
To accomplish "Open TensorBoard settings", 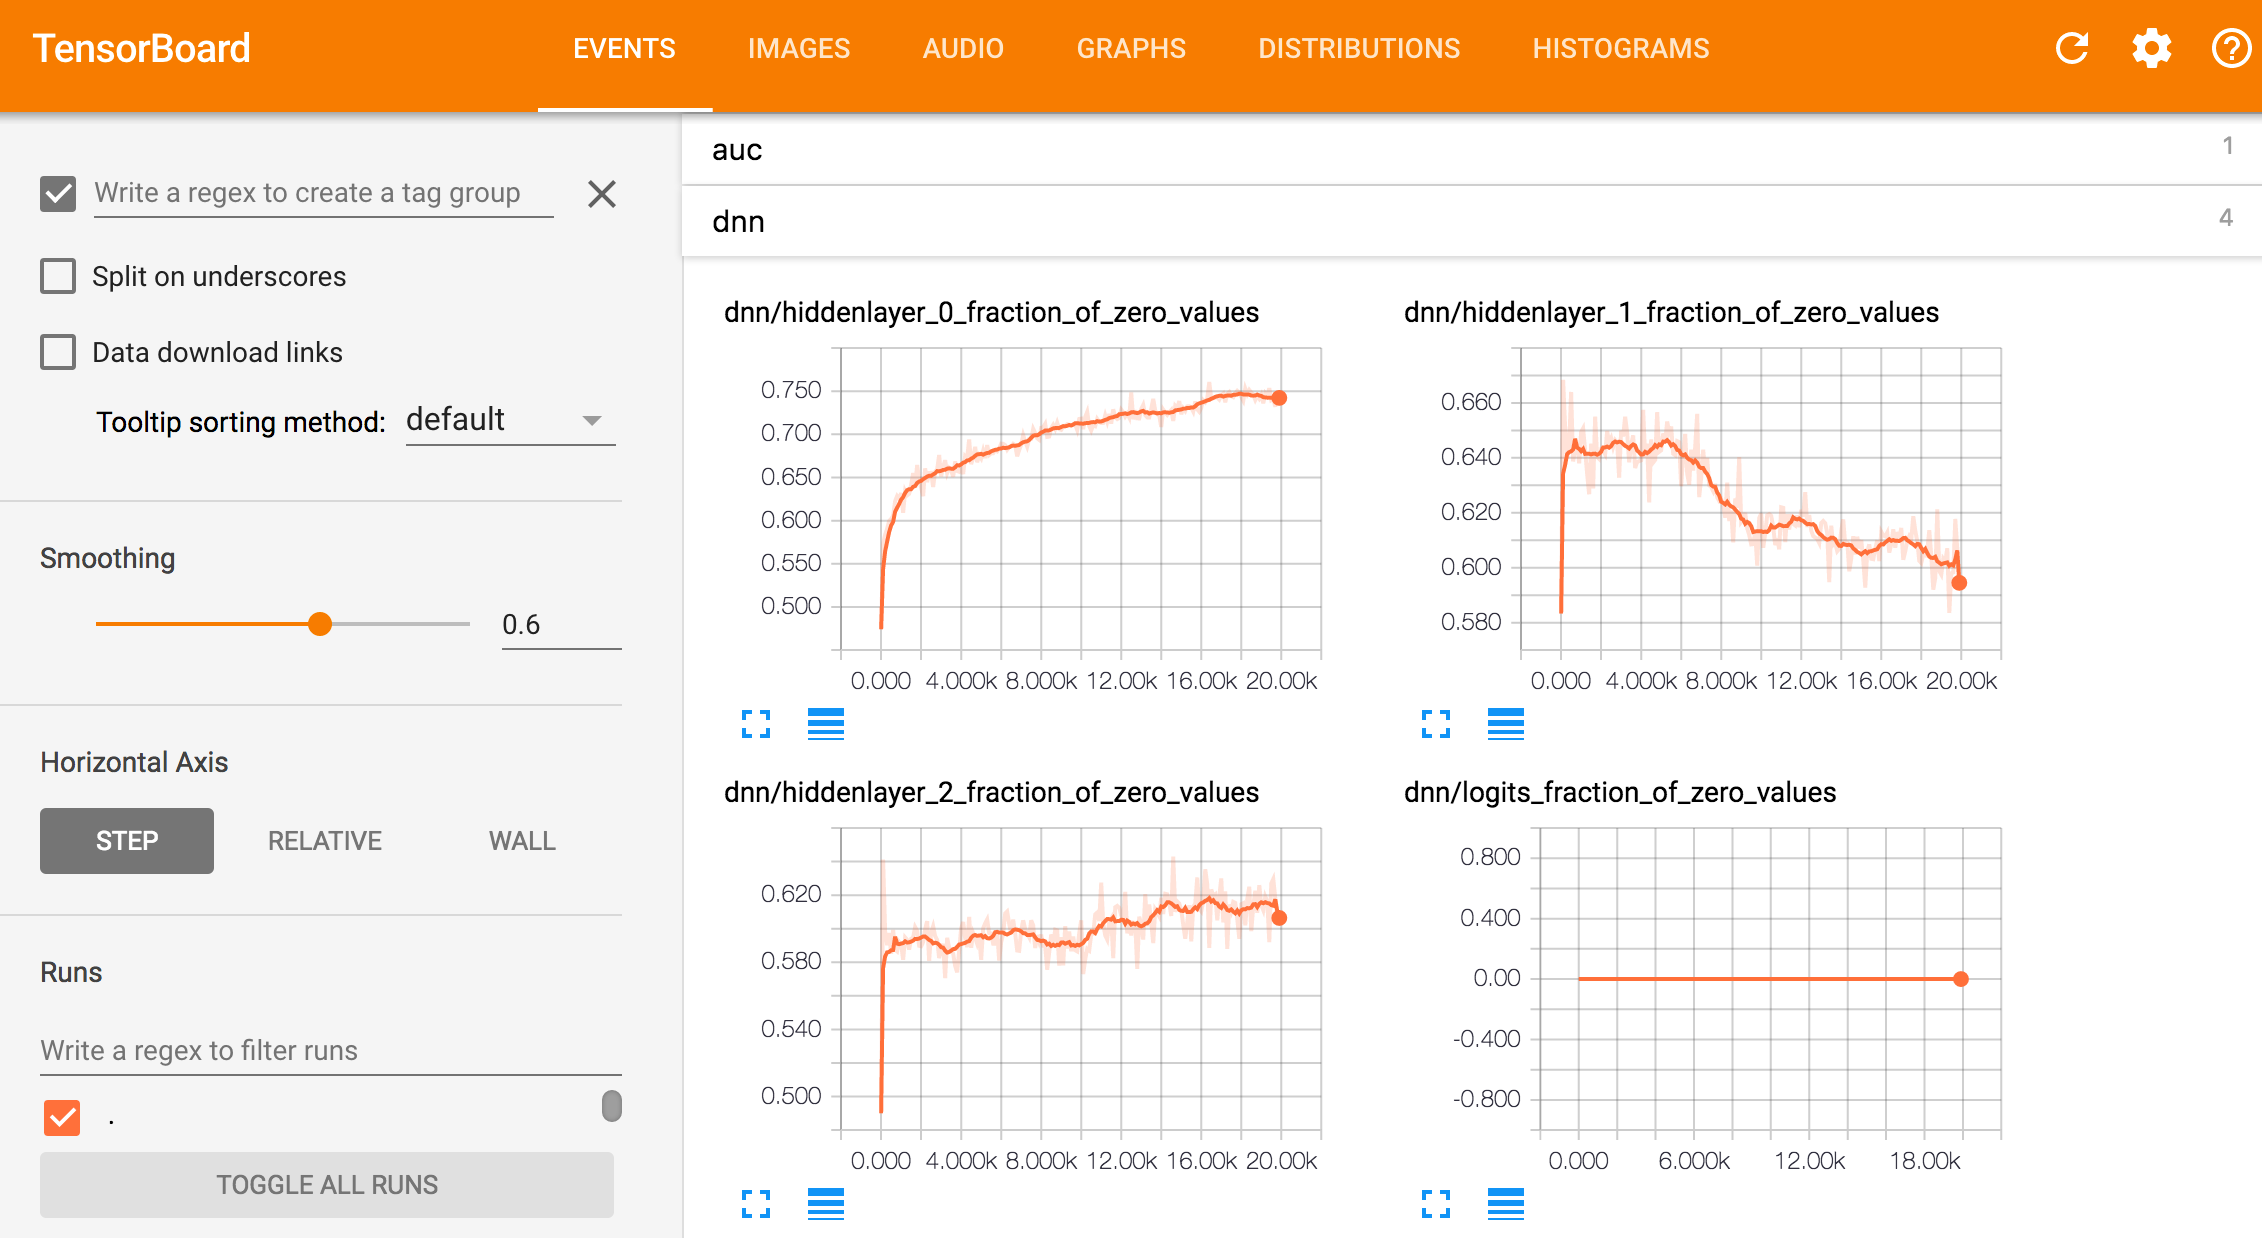I will [x=2151, y=47].
